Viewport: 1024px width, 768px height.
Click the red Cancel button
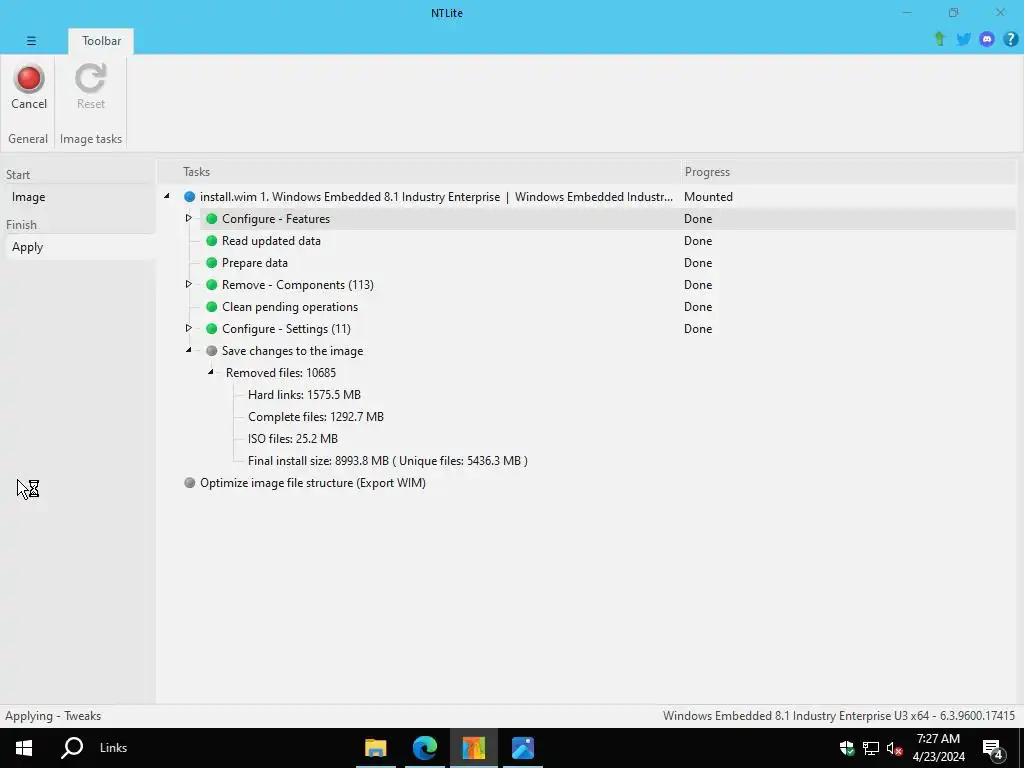[29, 87]
